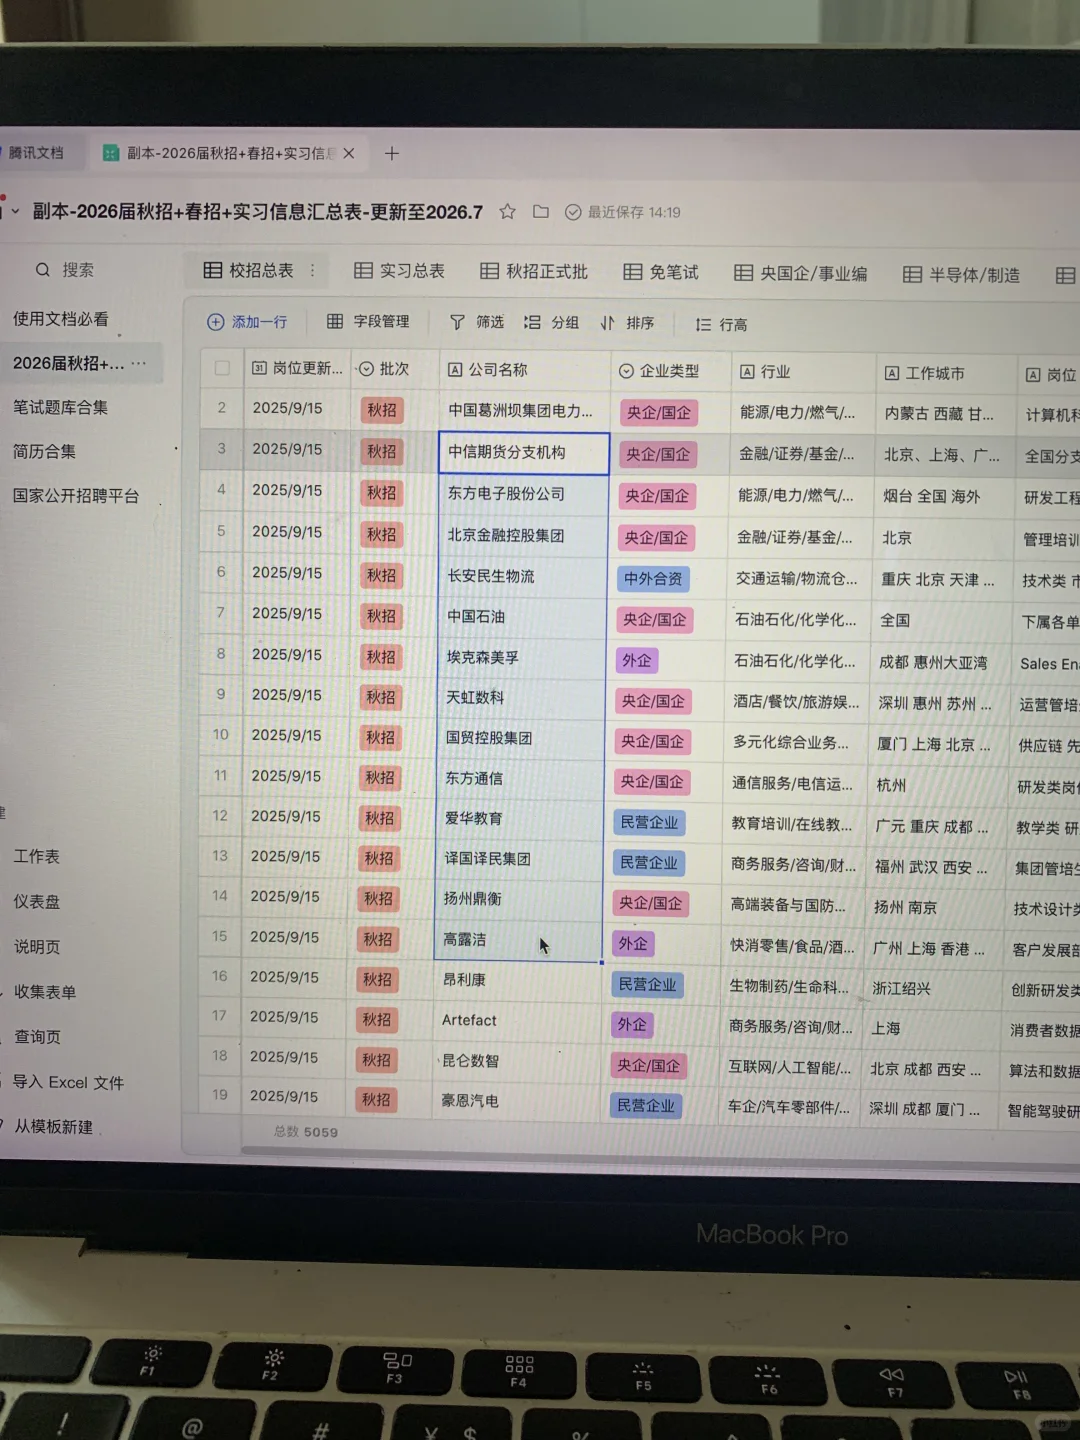Switch to 秋招正式批 tab
Image resolution: width=1080 pixels, height=1440 pixels.
[x=534, y=271]
